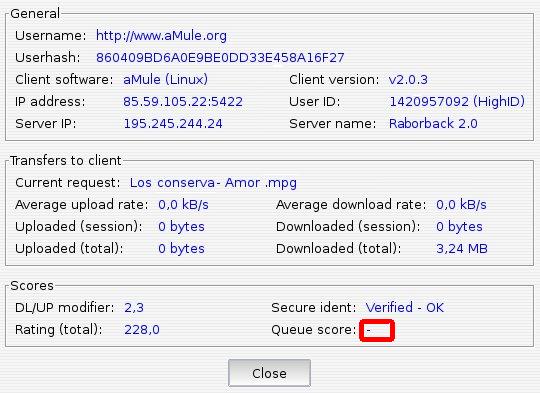
Task: Click the server name value Raborback 2.0
Action: 433,124
